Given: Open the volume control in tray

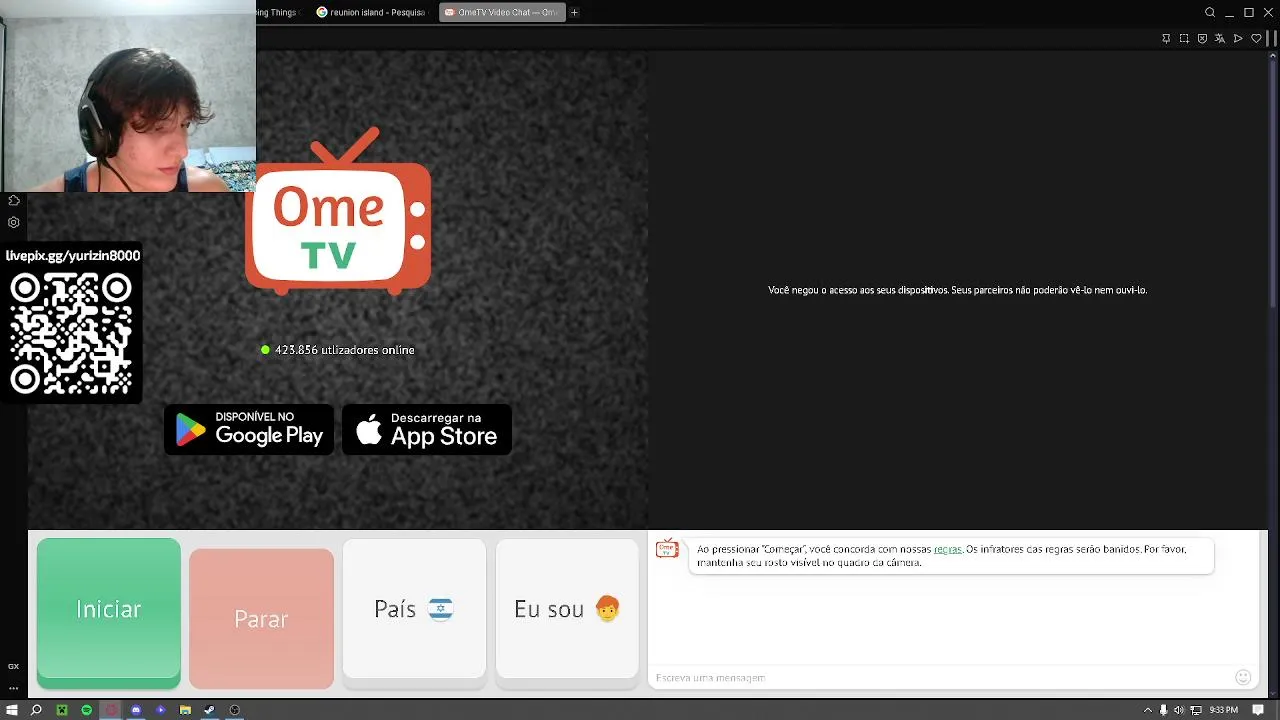Looking at the screenshot, I should [1179, 710].
